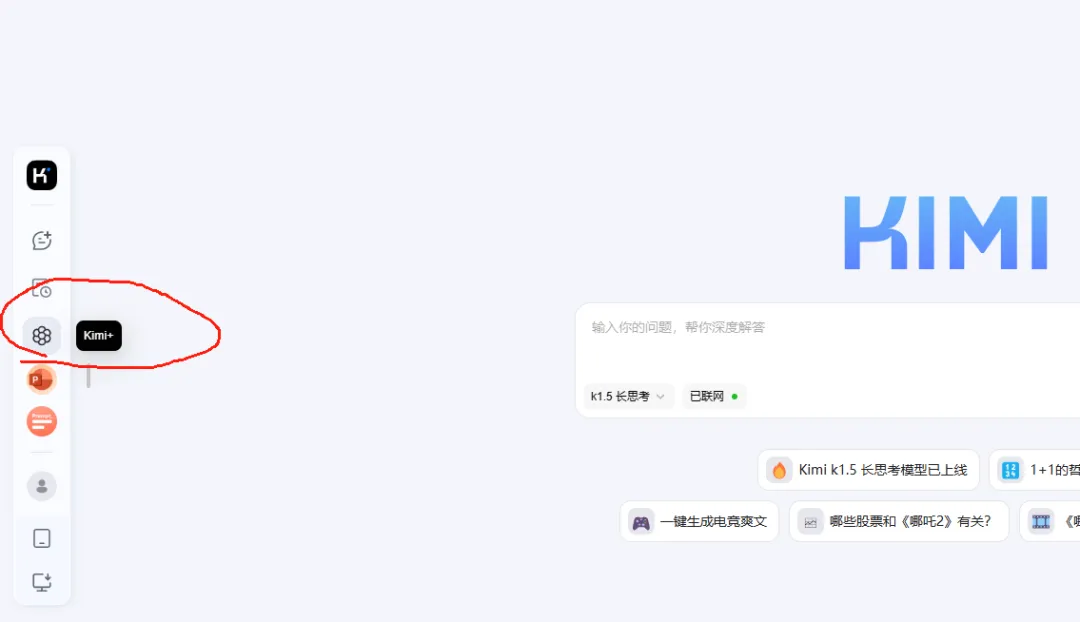Click the desktop download icon

(x=41, y=582)
